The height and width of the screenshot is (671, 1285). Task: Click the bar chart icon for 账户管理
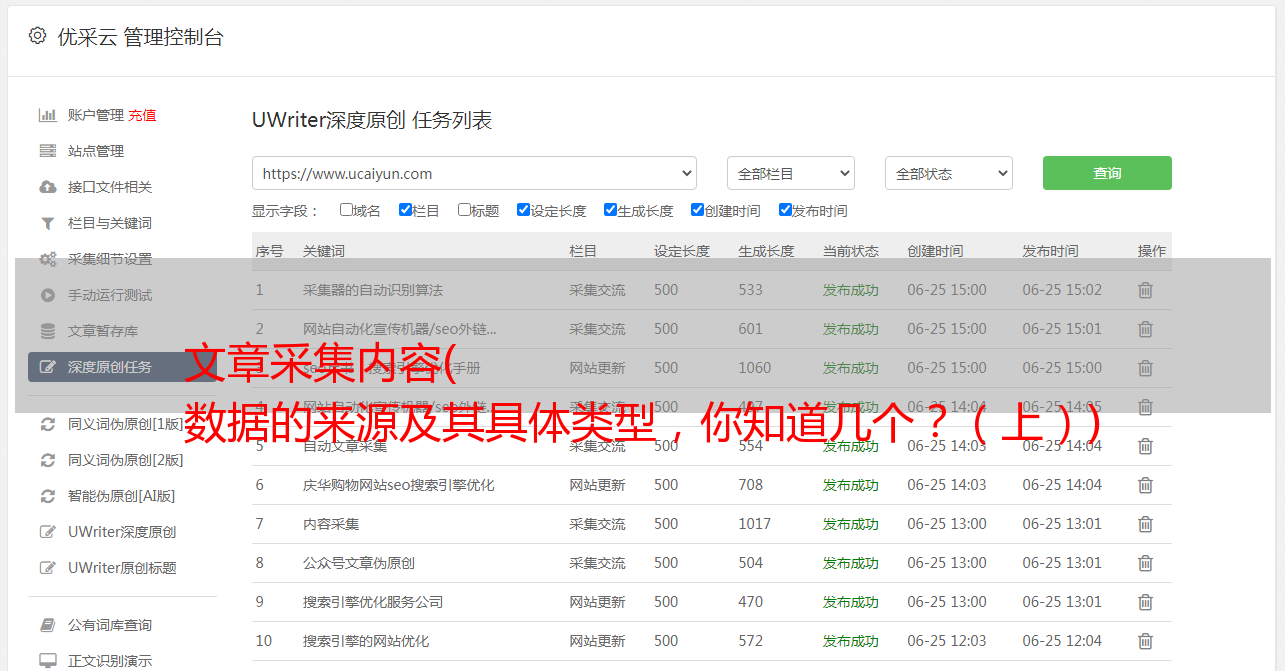coord(47,115)
